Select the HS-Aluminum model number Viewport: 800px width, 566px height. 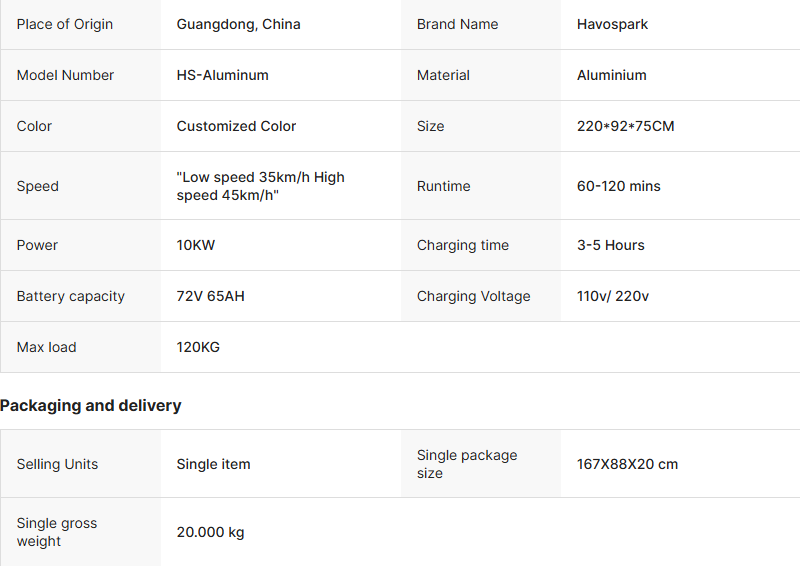pyautogui.click(x=222, y=75)
